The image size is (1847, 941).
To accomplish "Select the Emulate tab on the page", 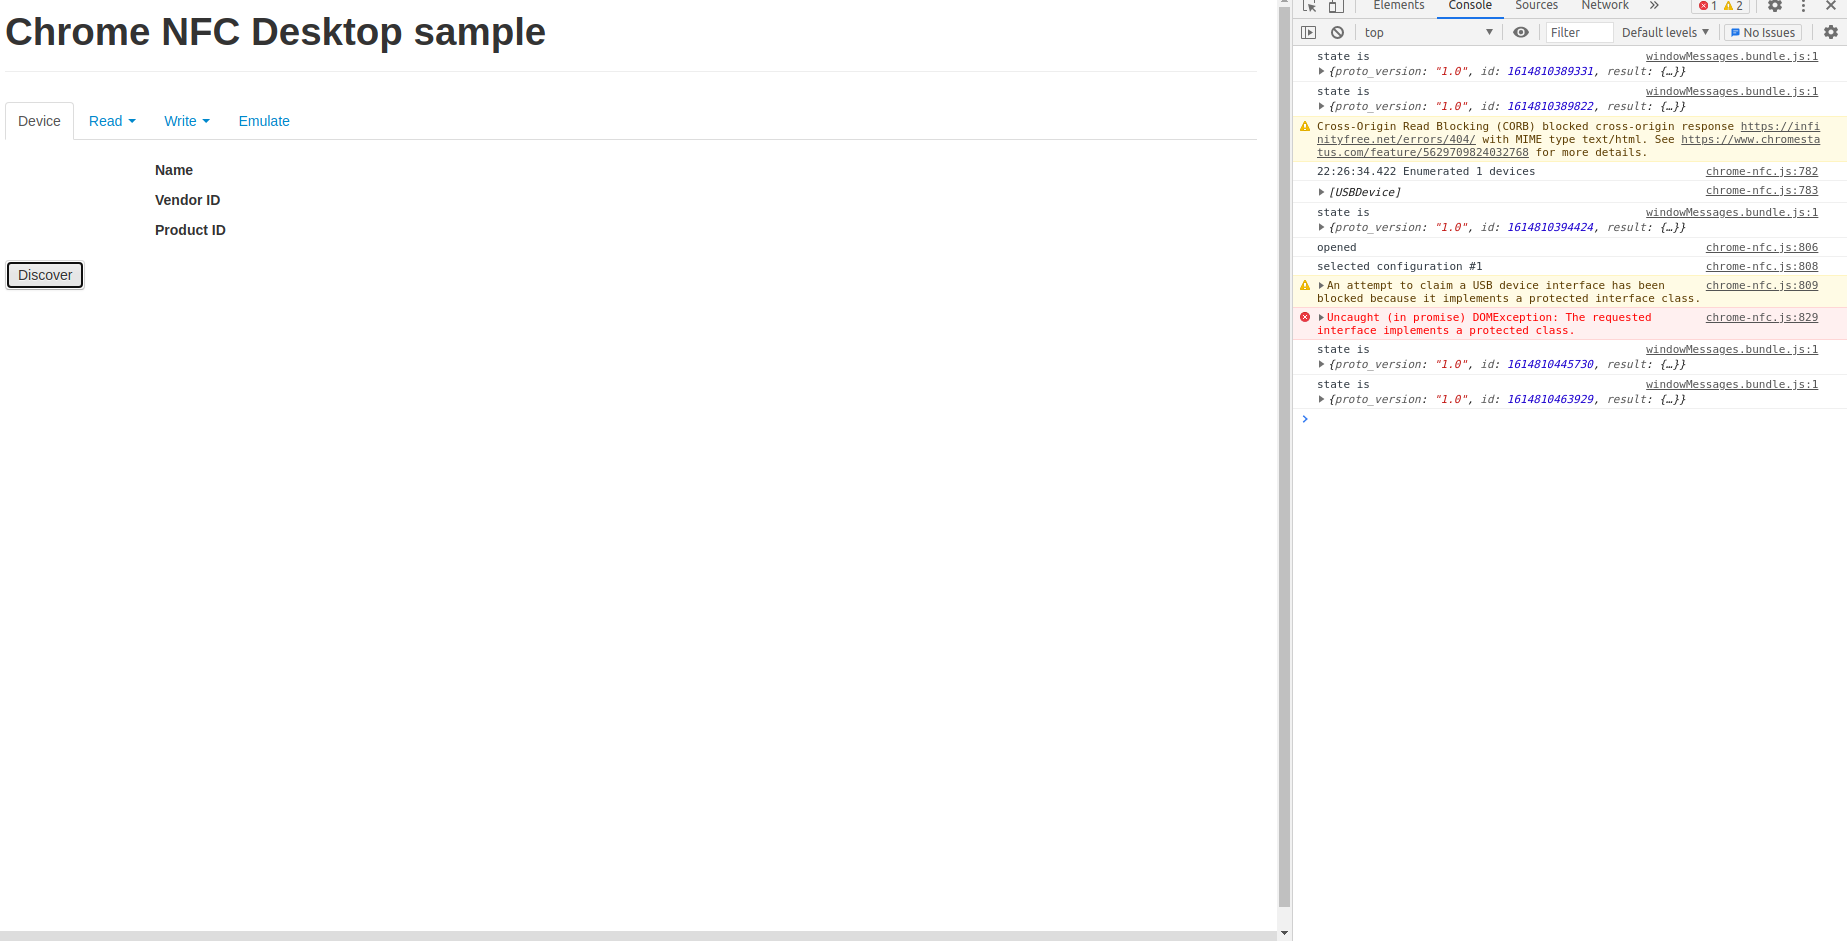I will tap(264, 121).
